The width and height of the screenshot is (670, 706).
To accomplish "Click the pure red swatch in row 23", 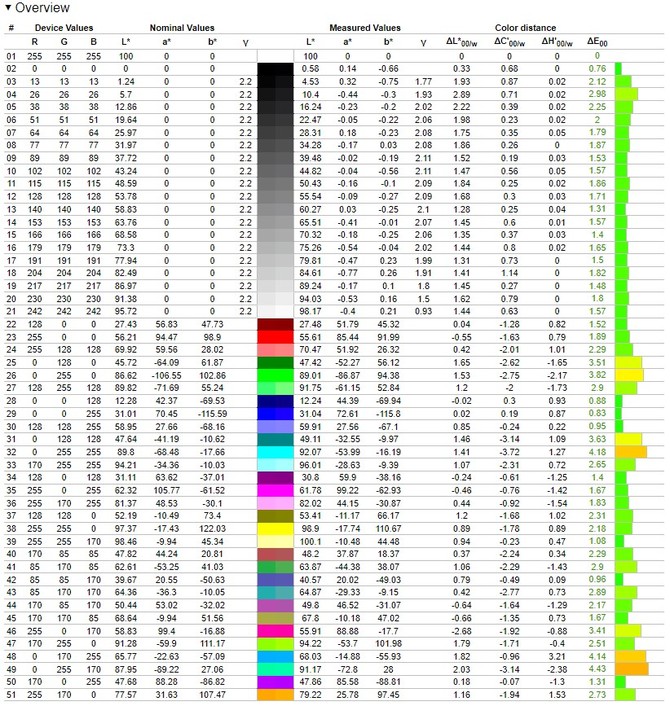I will coord(275,337).
